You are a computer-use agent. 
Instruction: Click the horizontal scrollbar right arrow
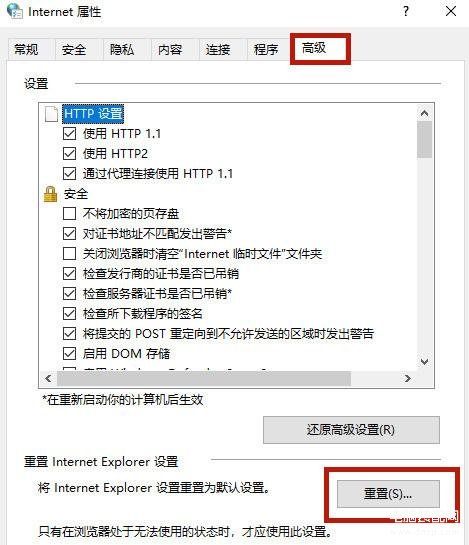pyautogui.click(x=408, y=379)
